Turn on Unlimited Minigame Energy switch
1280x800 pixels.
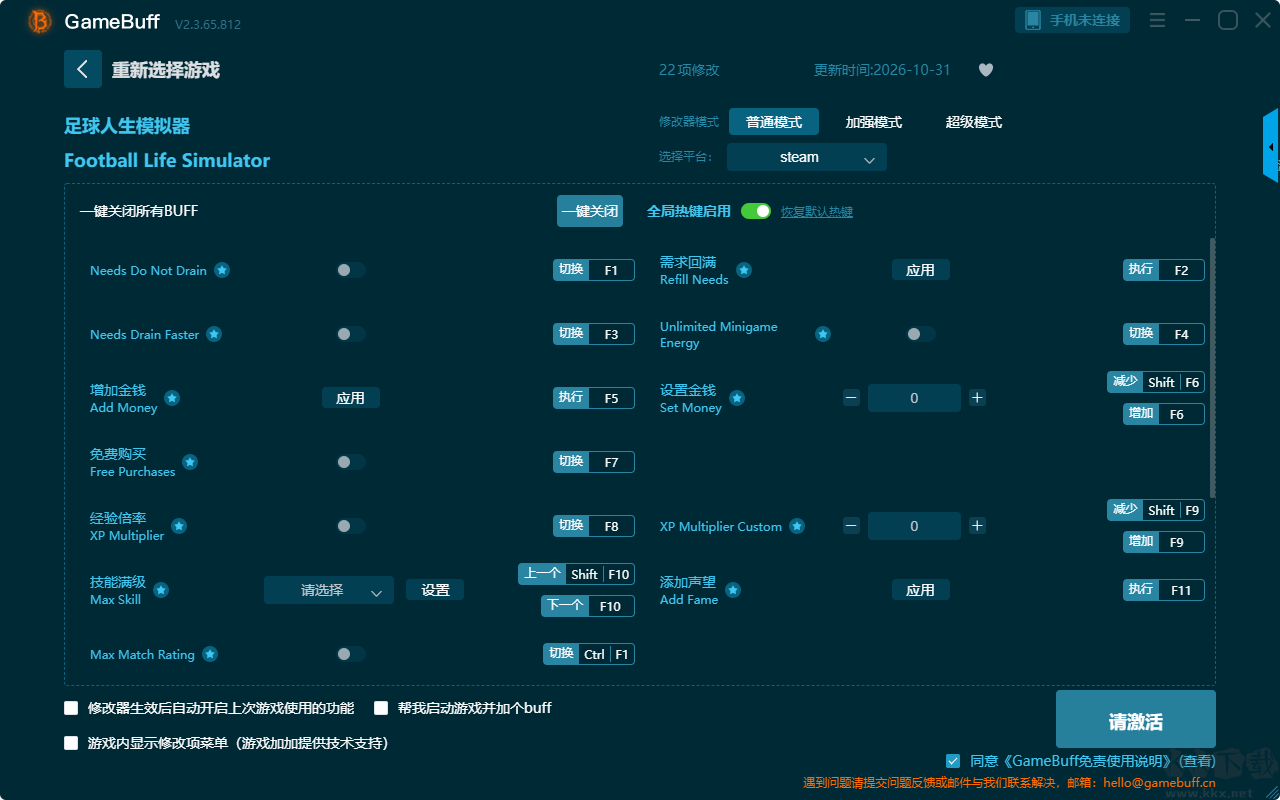coord(920,334)
